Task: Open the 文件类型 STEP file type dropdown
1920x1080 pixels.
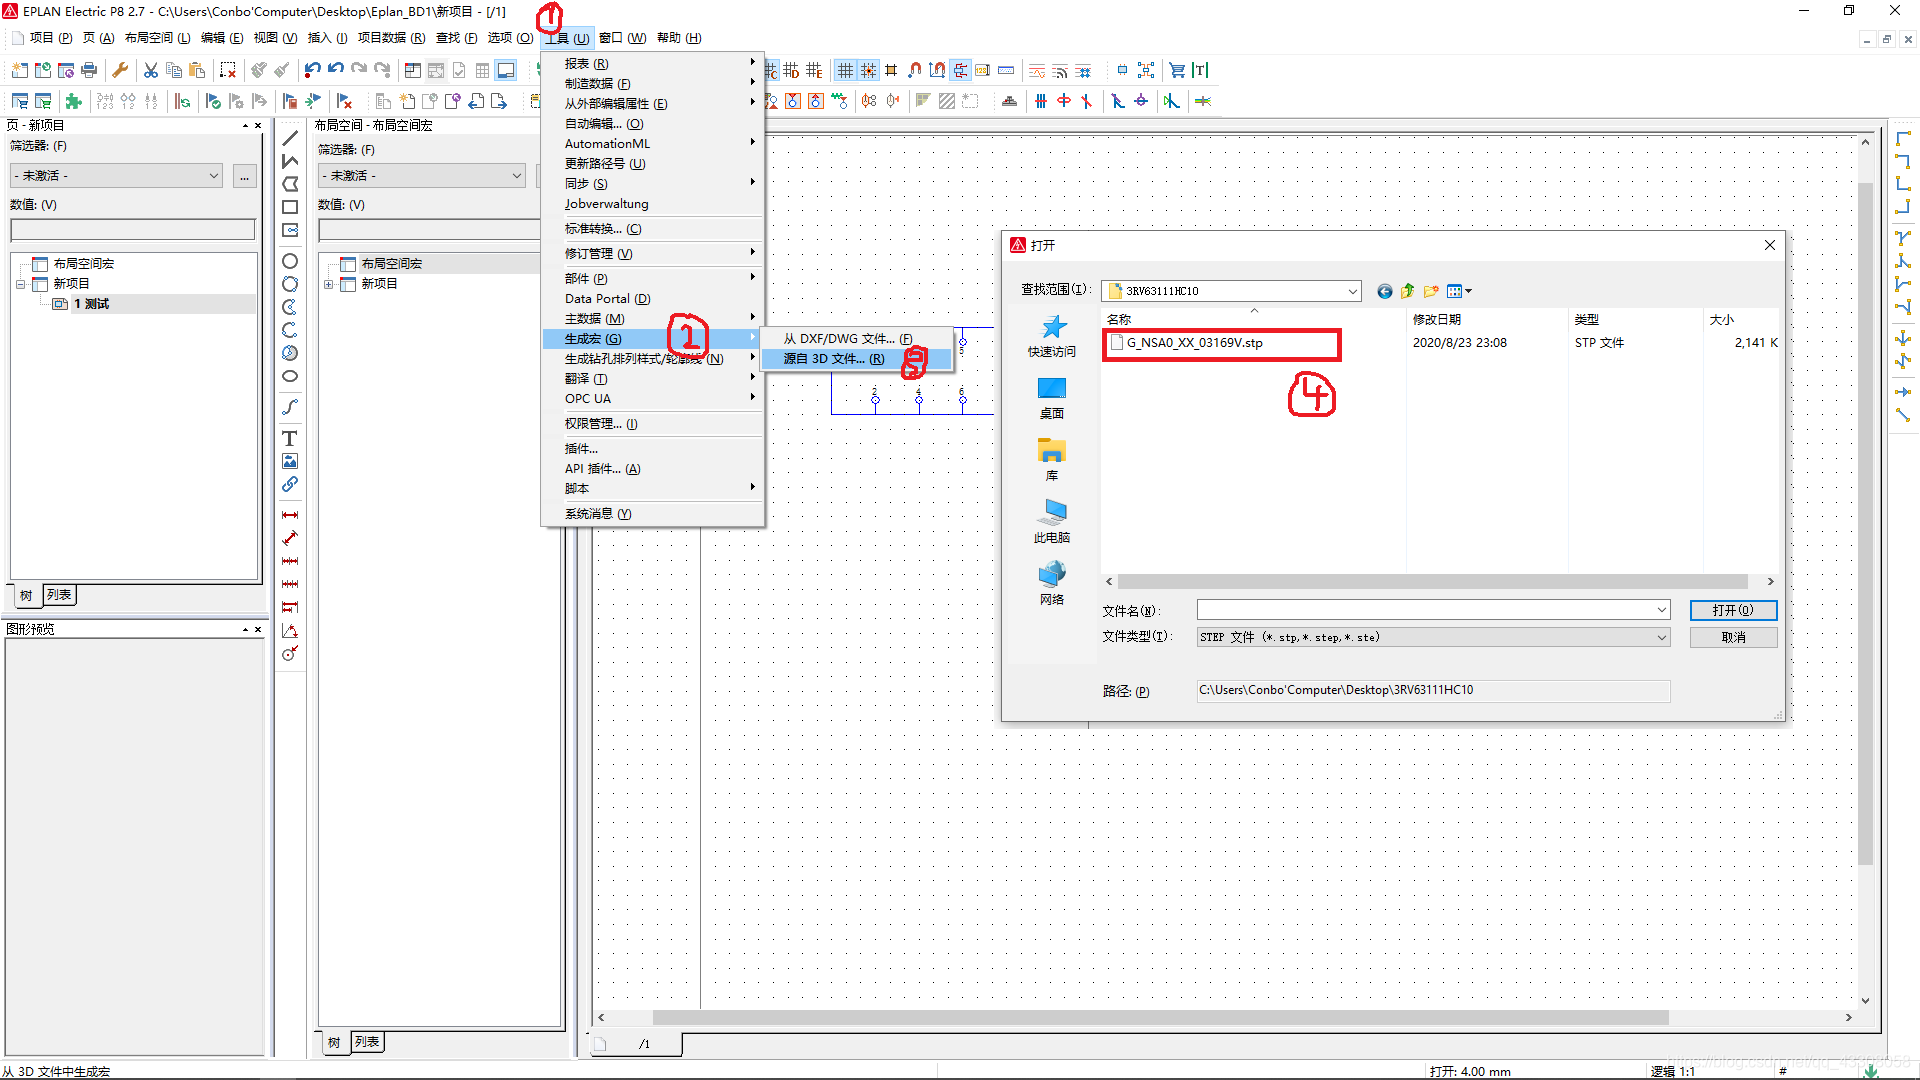Action: tap(1661, 637)
